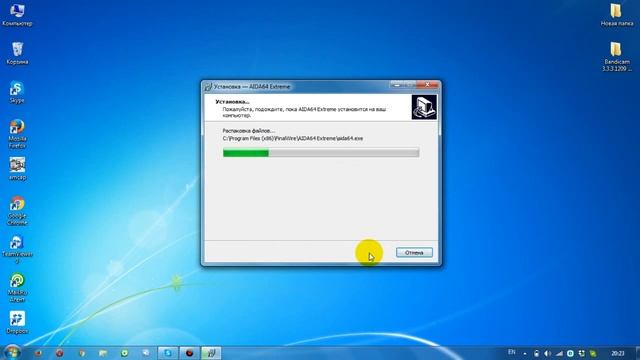Click the setup icon in installer title bar
The height and width of the screenshot is (360, 640).
[x=208, y=87]
